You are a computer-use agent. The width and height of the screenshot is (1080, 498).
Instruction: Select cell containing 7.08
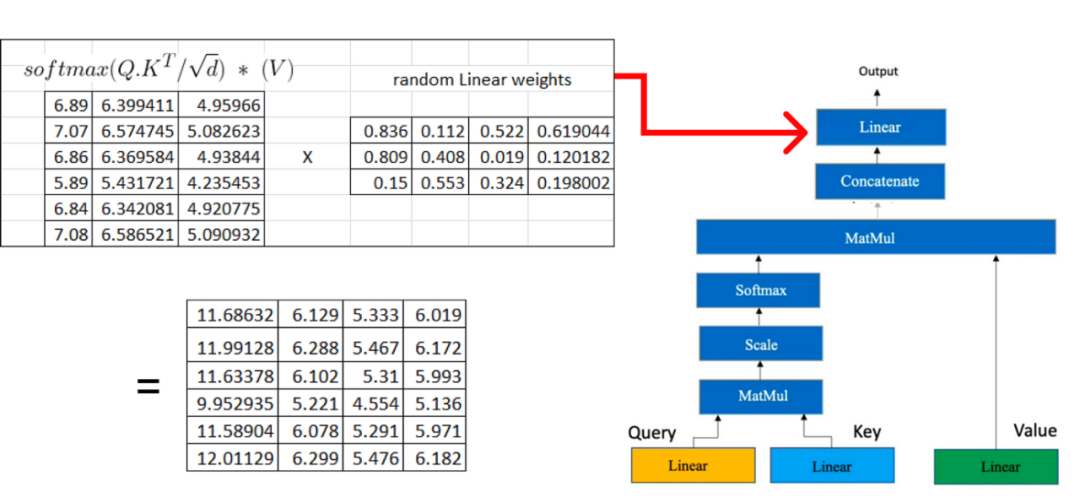pyautogui.click(x=68, y=235)
